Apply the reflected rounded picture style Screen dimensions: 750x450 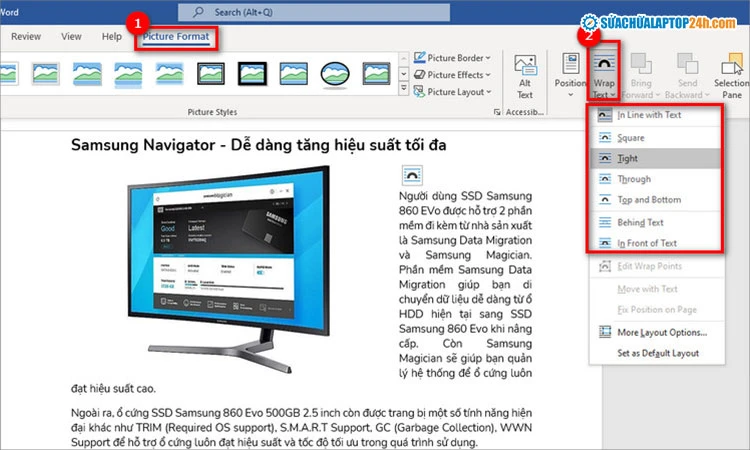click(x=128, y=75)
